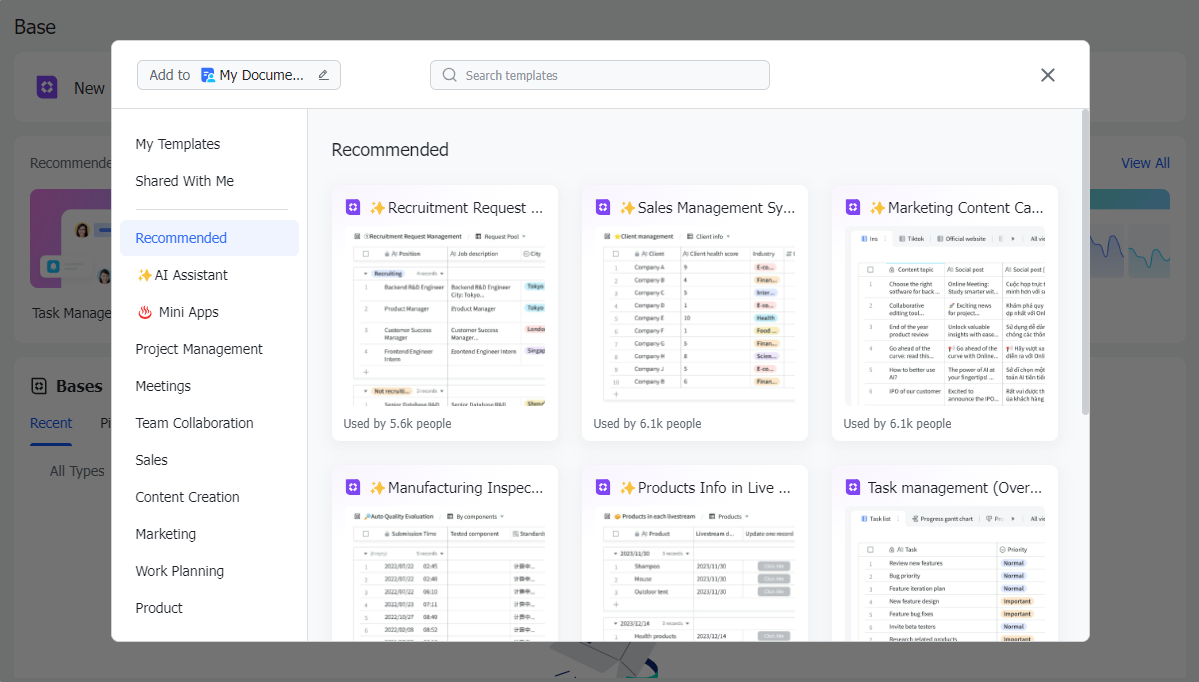
Task: Click the edit pencil icon beside My Documents
Action: tap(323, 75)
